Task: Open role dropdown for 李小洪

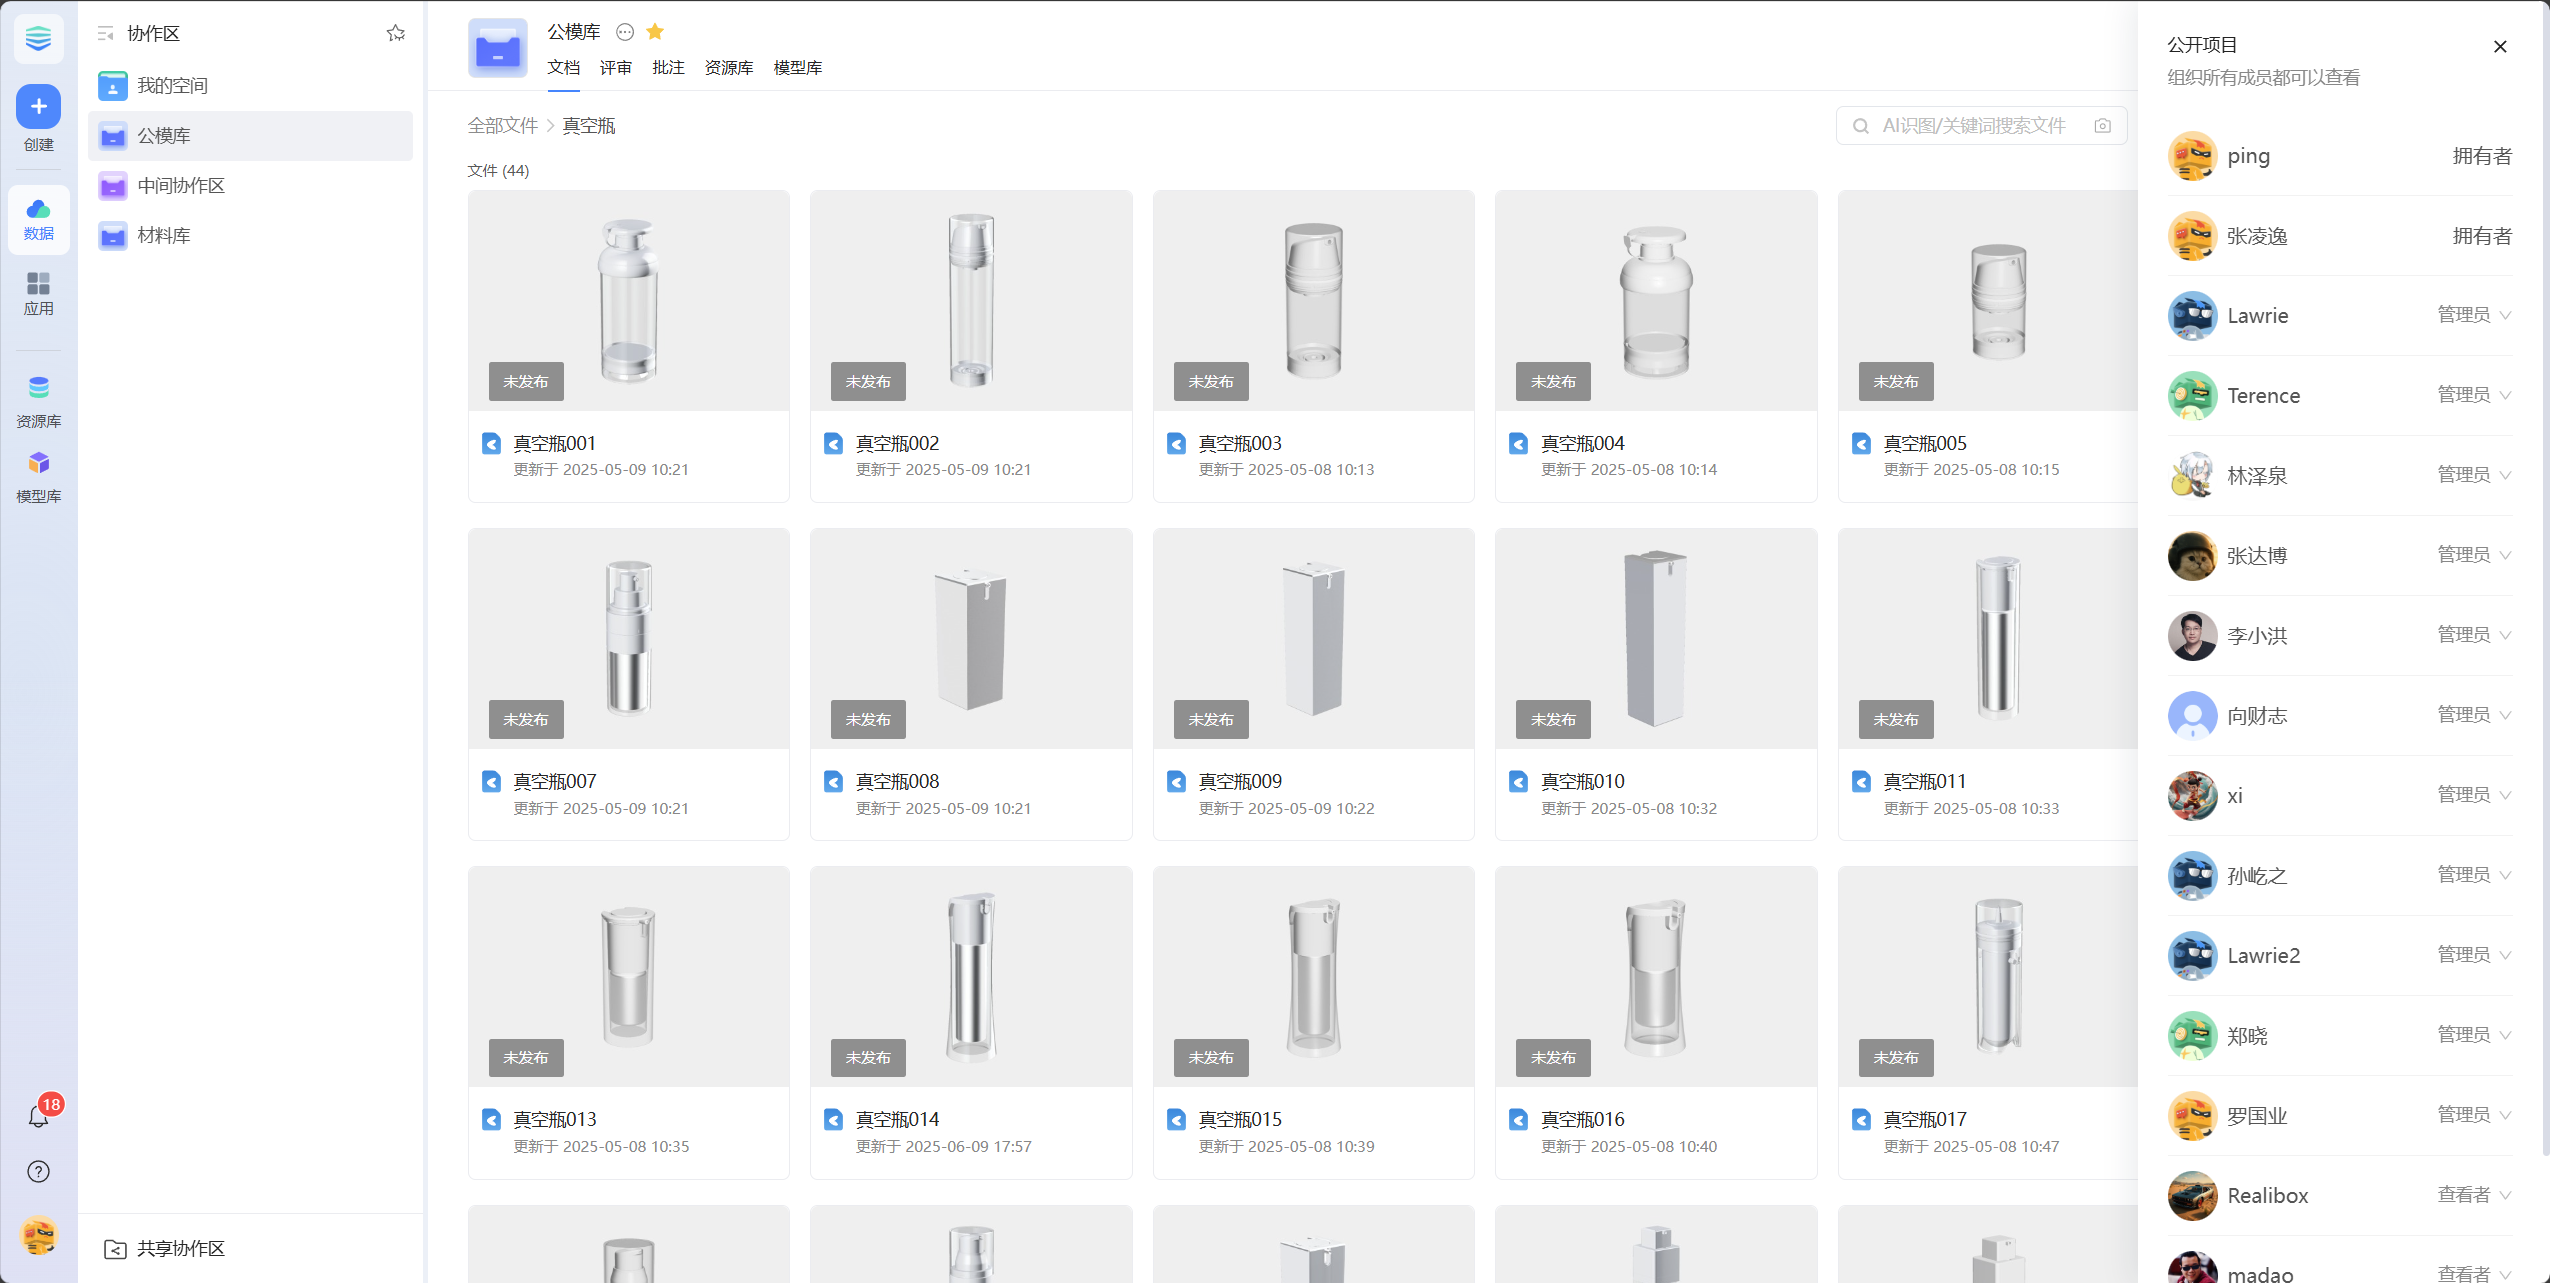Action: [x=2474, y=635]
